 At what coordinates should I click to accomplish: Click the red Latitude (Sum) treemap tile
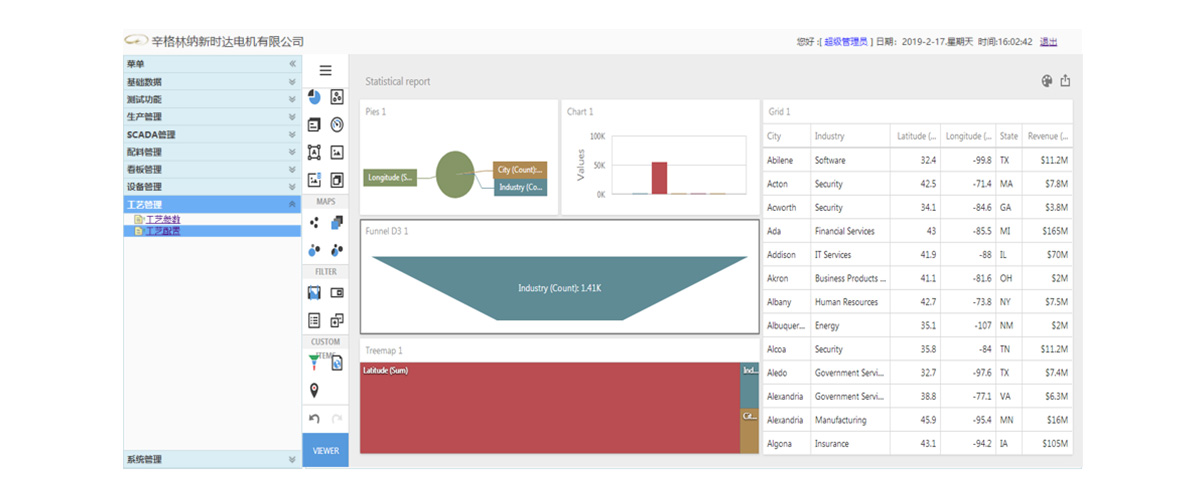click(x=548, y=410)
